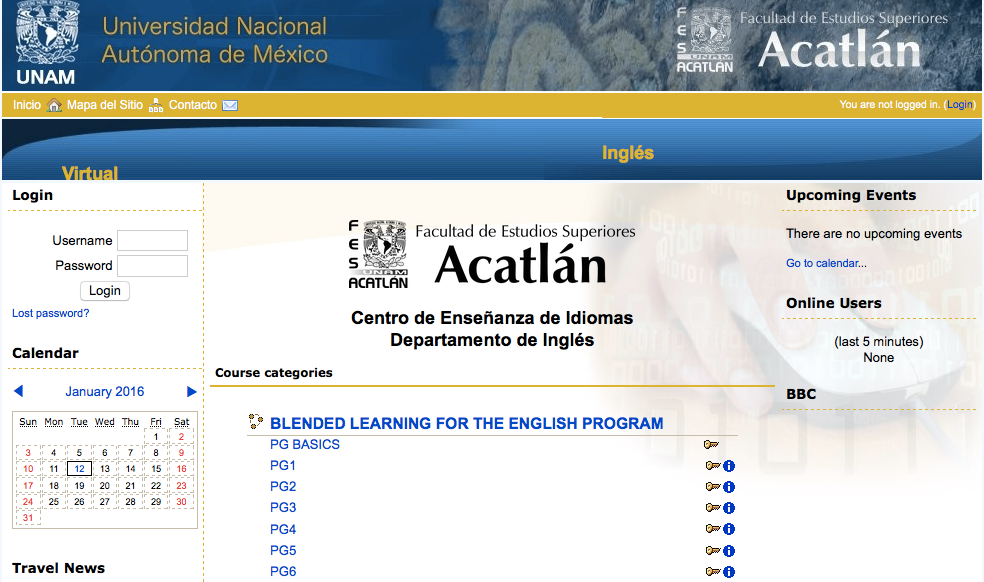The width and height of the screenshot is (984, 582).
Task: Open the Mapa del Sitio menu item
Action: (105, 105)
